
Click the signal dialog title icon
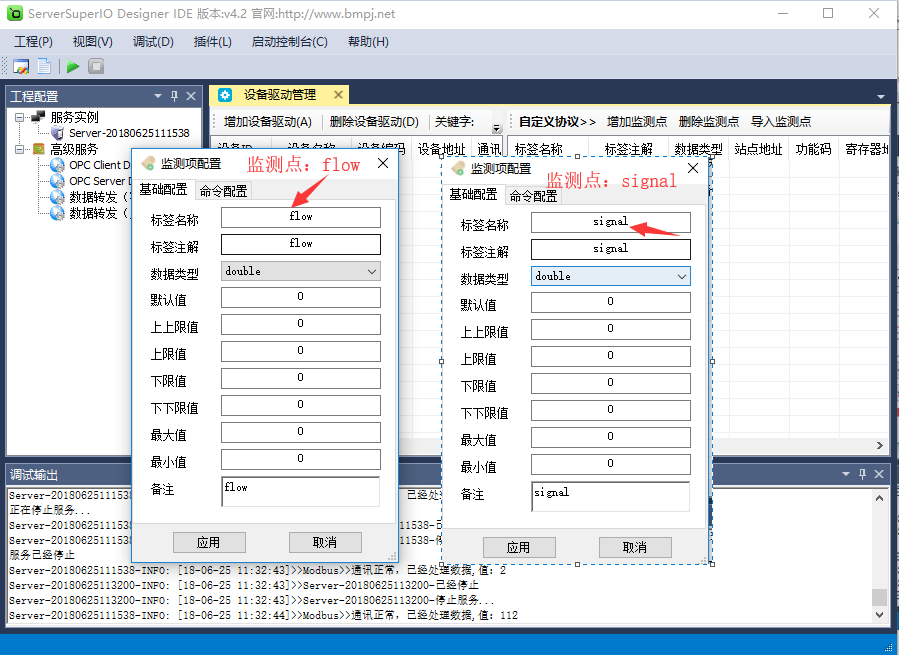click(x=458, y=169)
